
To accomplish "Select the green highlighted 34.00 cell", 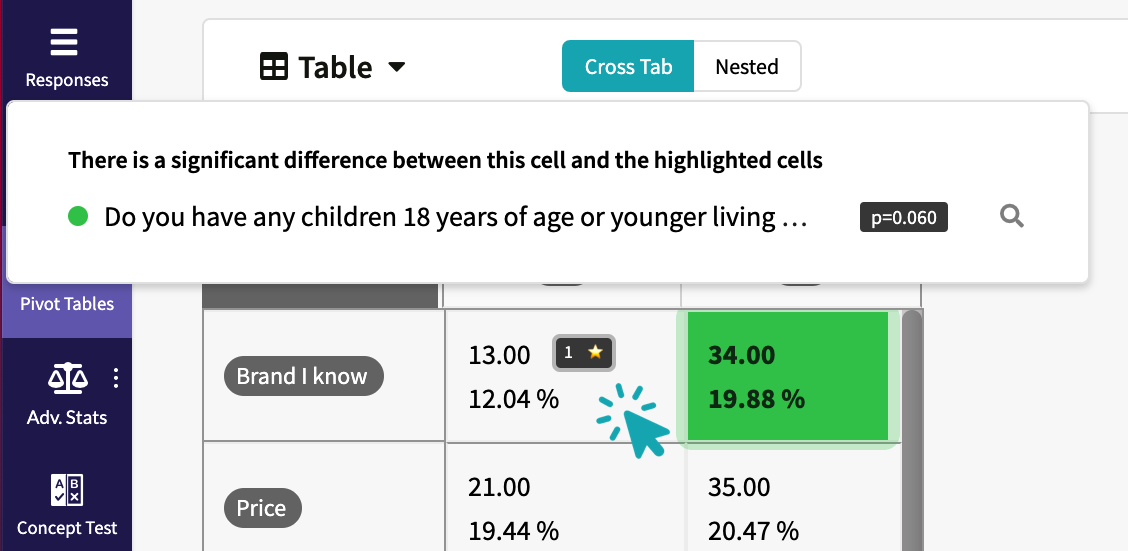I will coord(788,376).
